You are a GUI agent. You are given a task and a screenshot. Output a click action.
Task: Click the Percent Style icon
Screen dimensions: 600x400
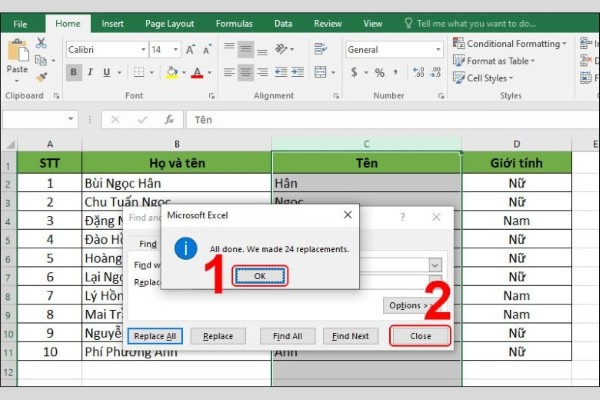pyautogui.click(x=379, y=72)
